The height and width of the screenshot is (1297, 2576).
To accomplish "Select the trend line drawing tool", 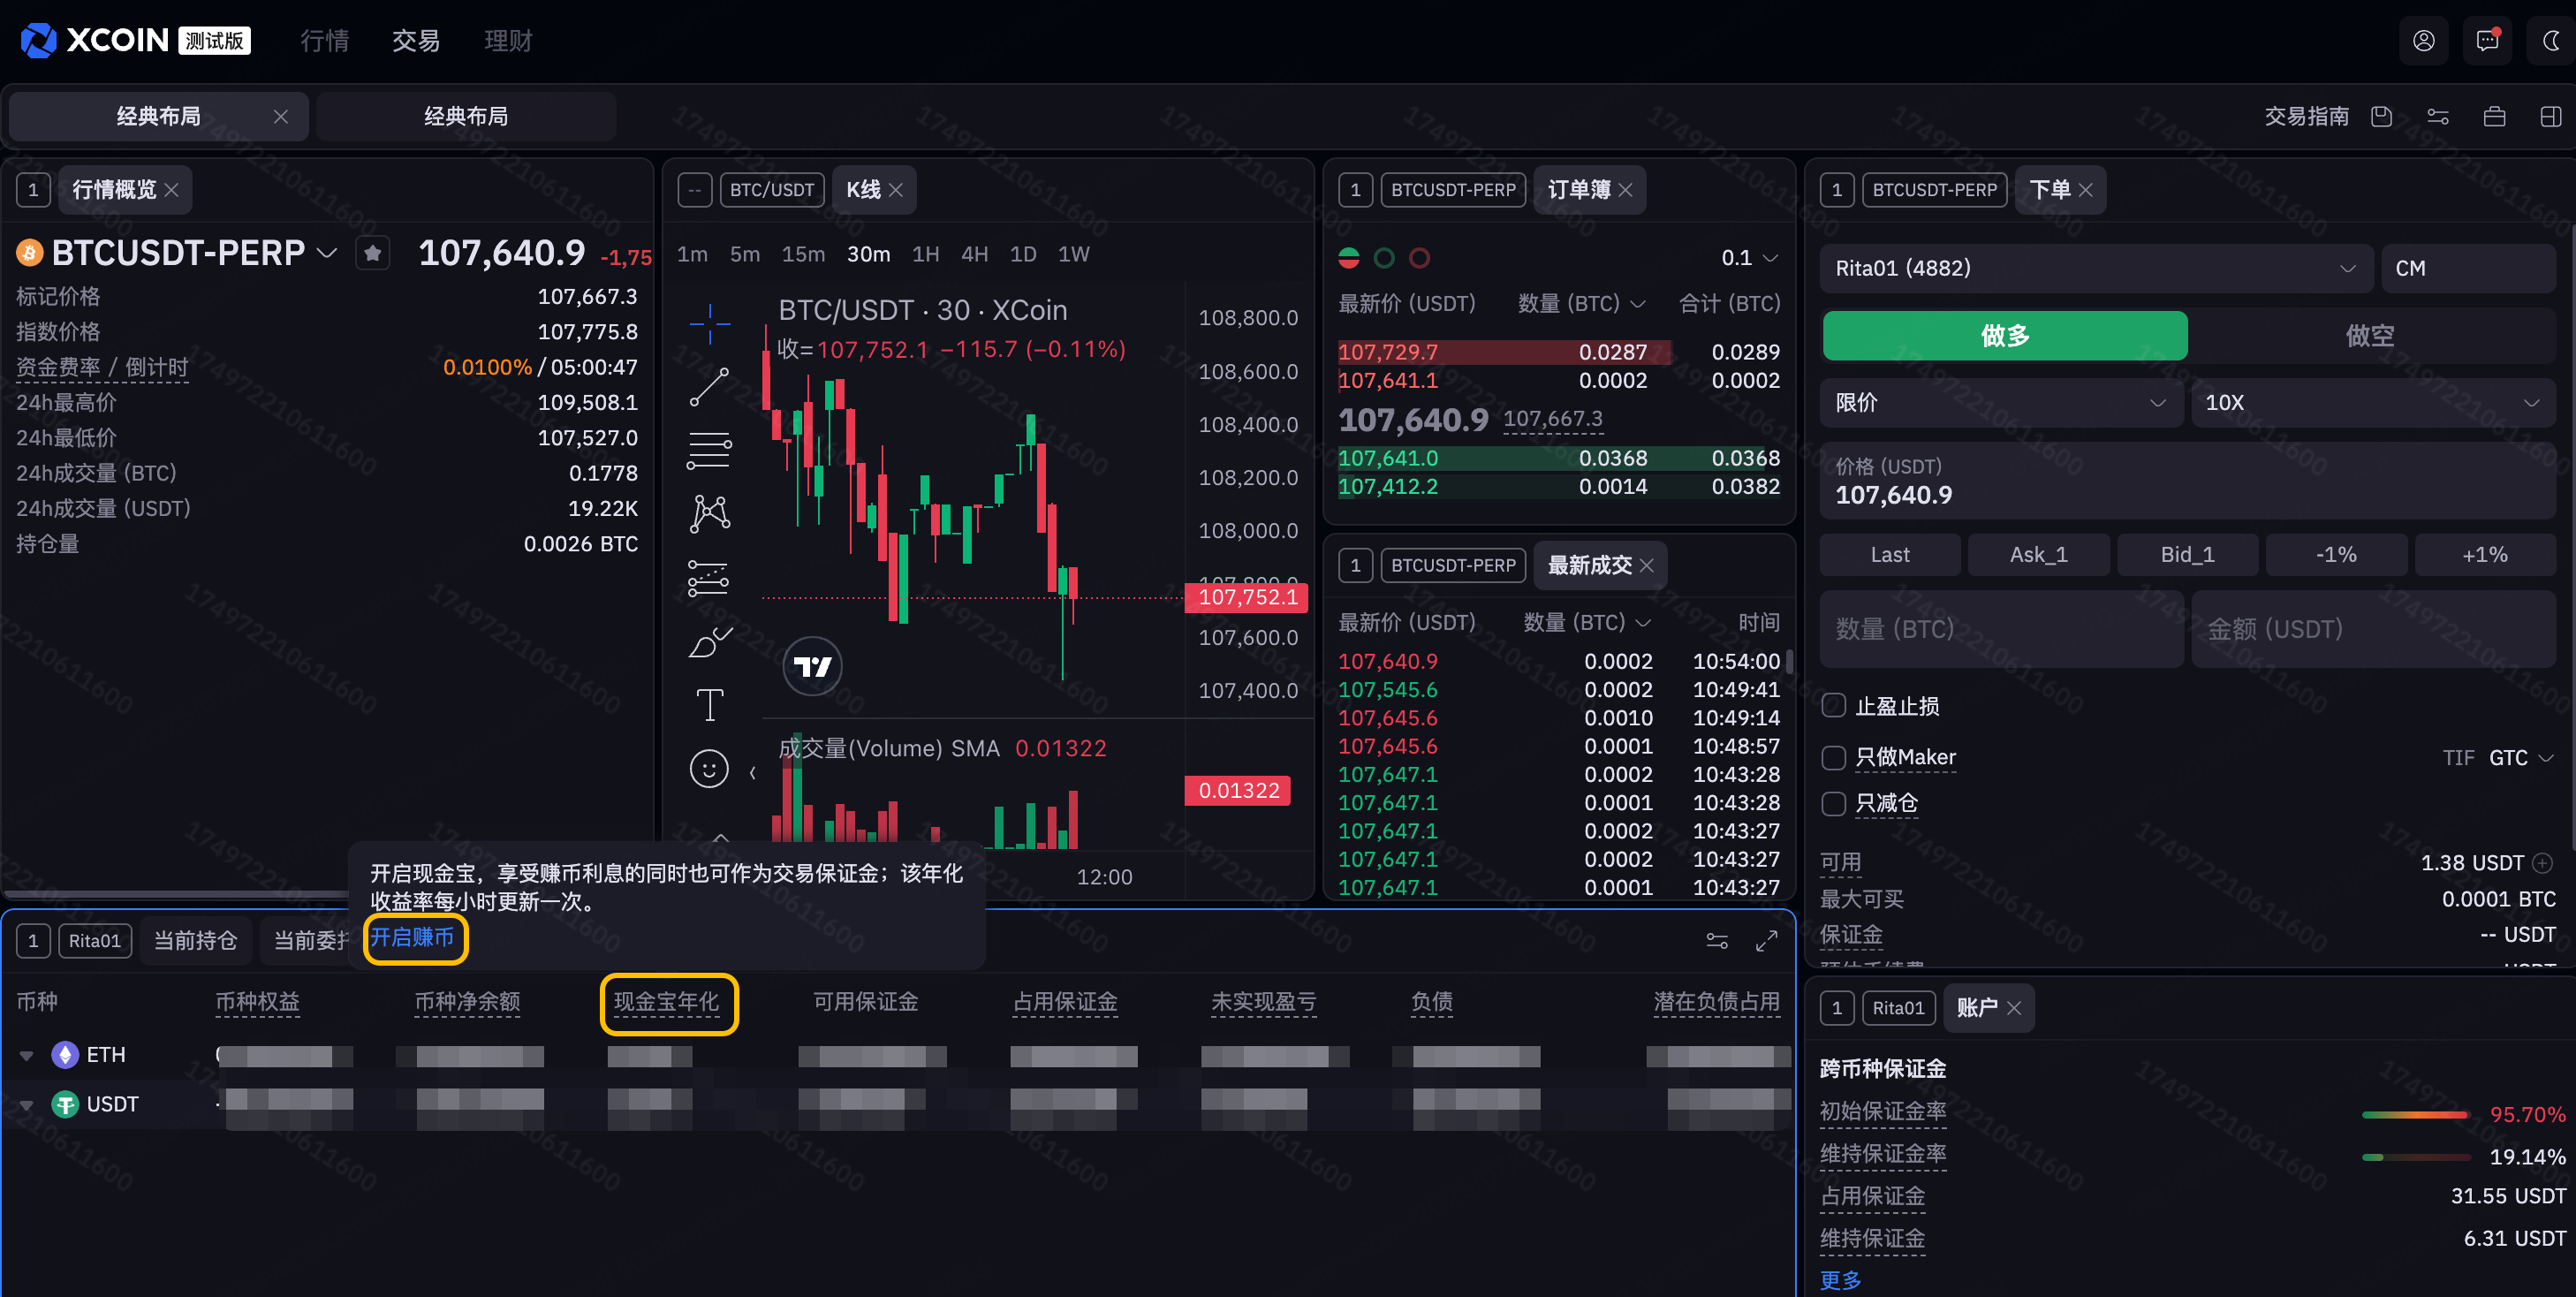I will pyautogui.click(x=709, y=387).
